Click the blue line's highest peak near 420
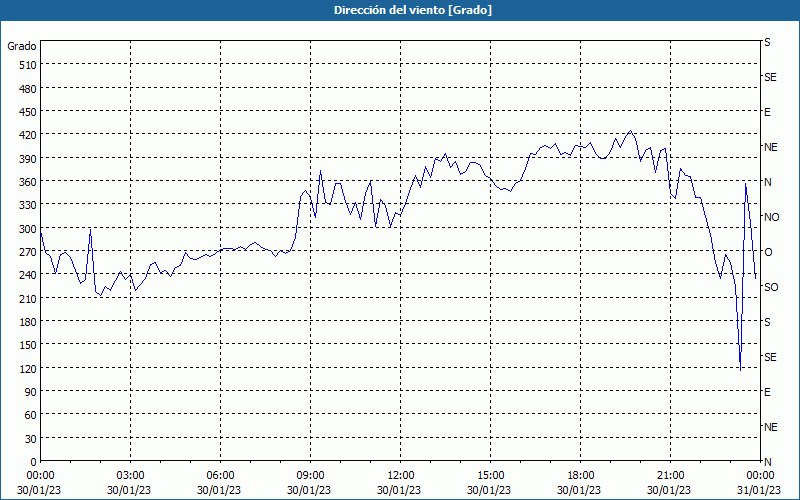This screenshot has width=800, height=500. tap(631, 131)
